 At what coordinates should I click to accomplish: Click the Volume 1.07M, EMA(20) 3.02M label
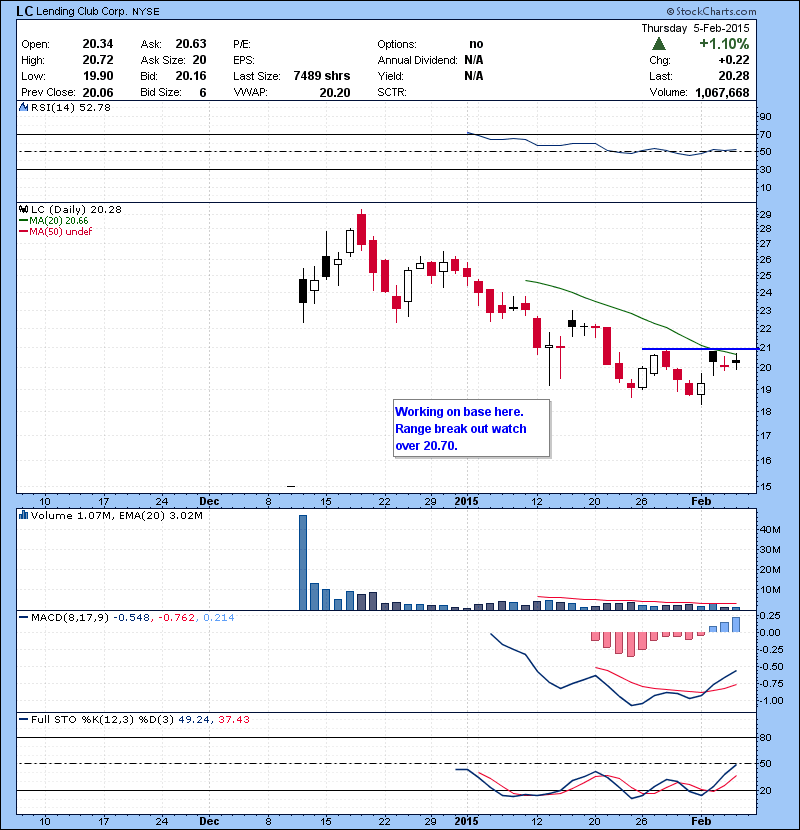(x=116, y=515)
